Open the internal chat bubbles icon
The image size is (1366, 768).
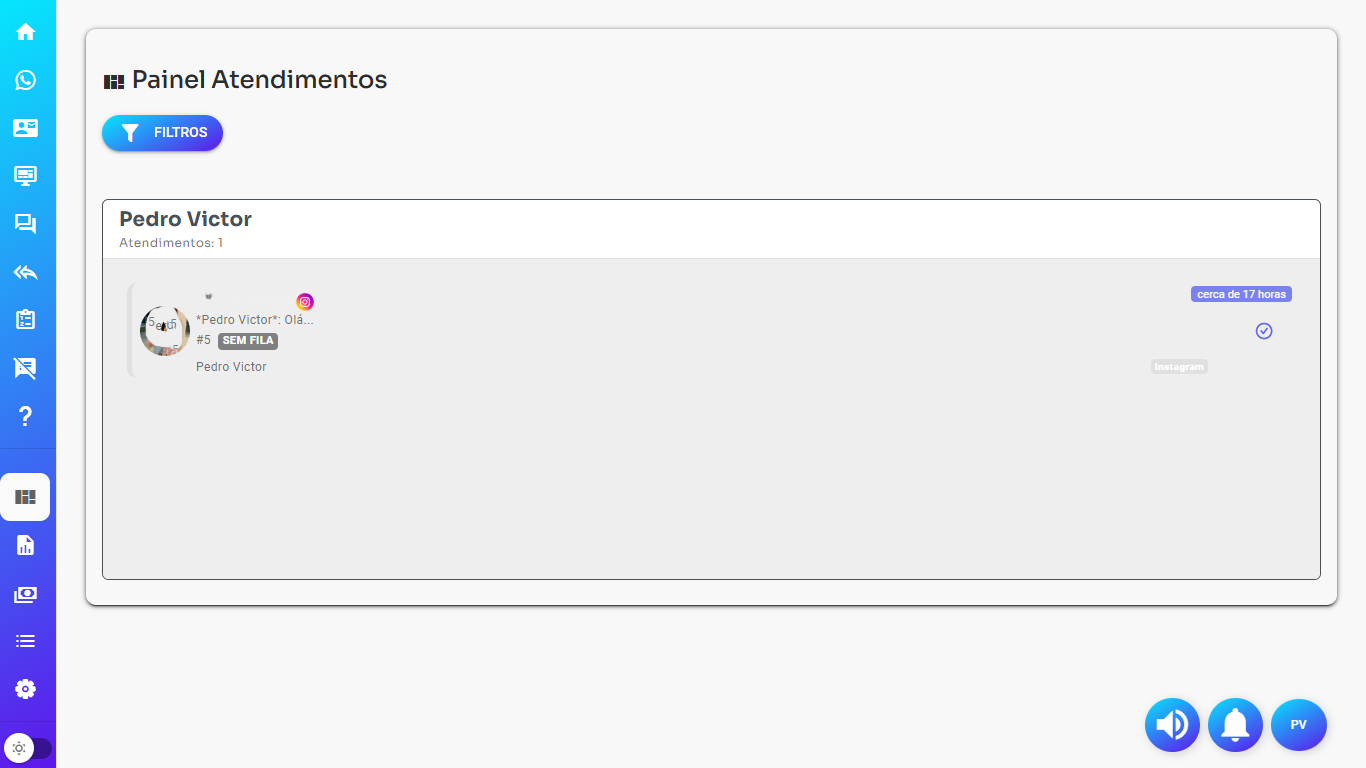coord(26,224)
